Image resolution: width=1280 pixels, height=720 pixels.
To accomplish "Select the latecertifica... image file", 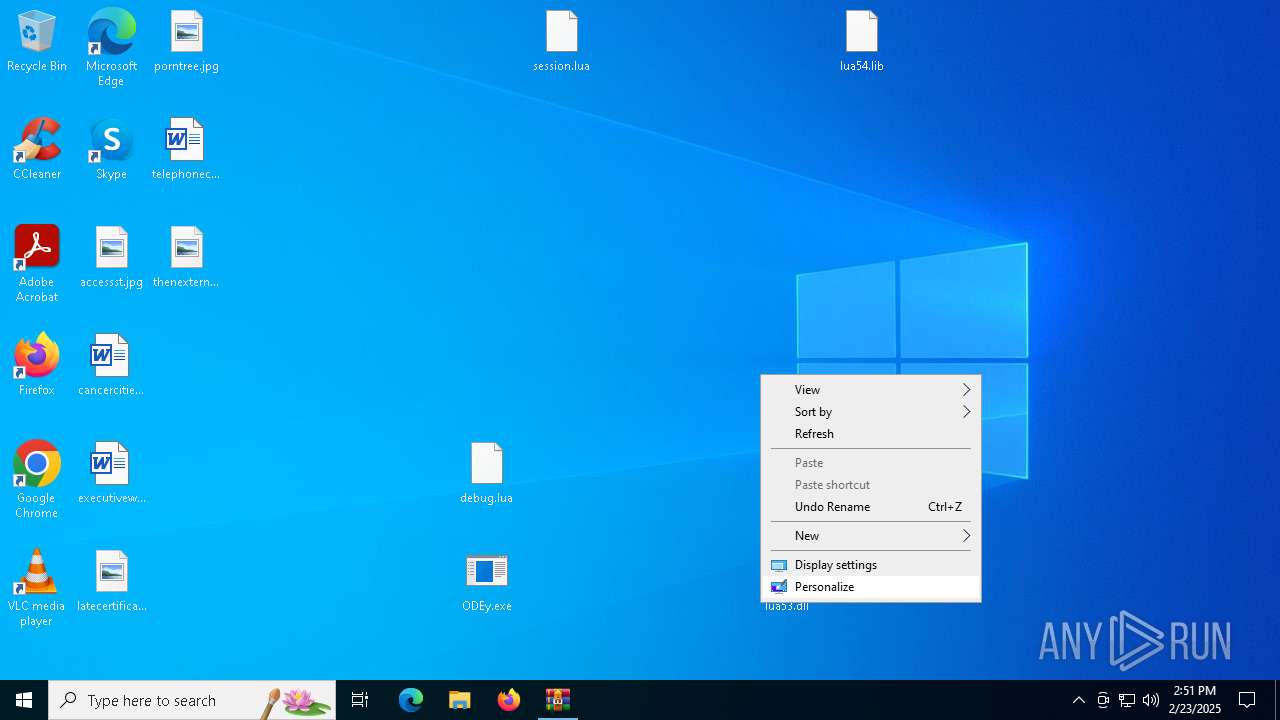I will [x=111, y=582].
